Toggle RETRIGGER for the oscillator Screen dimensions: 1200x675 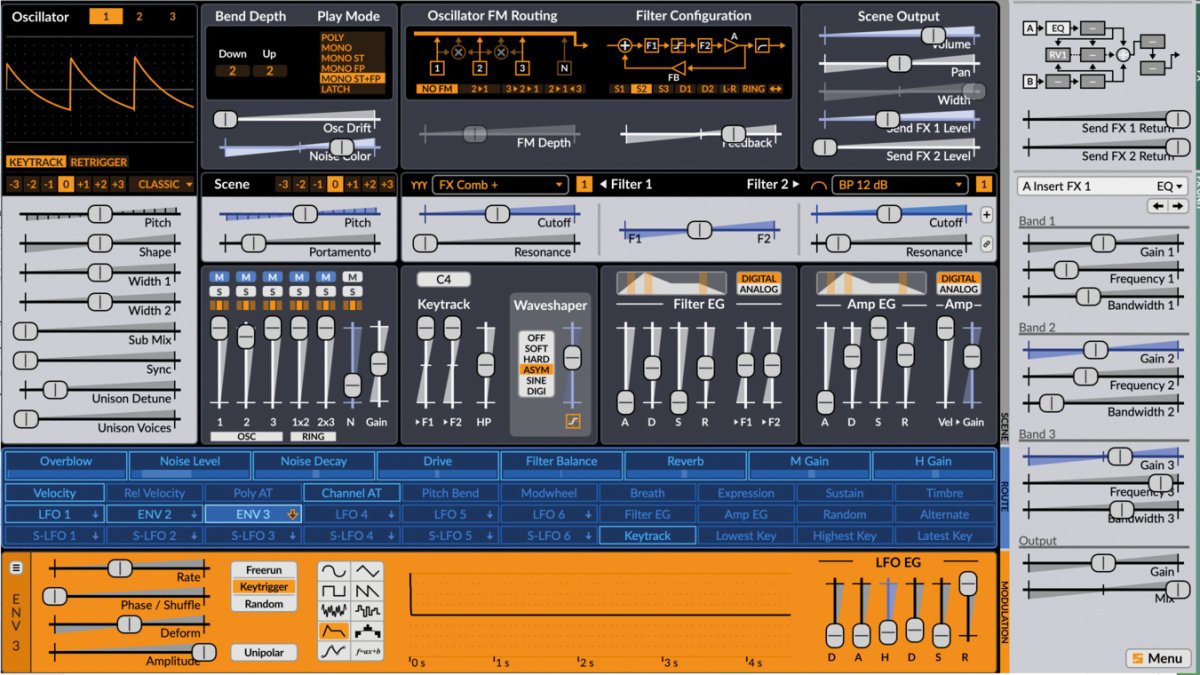pyautogui.click(x=99, y=162)
